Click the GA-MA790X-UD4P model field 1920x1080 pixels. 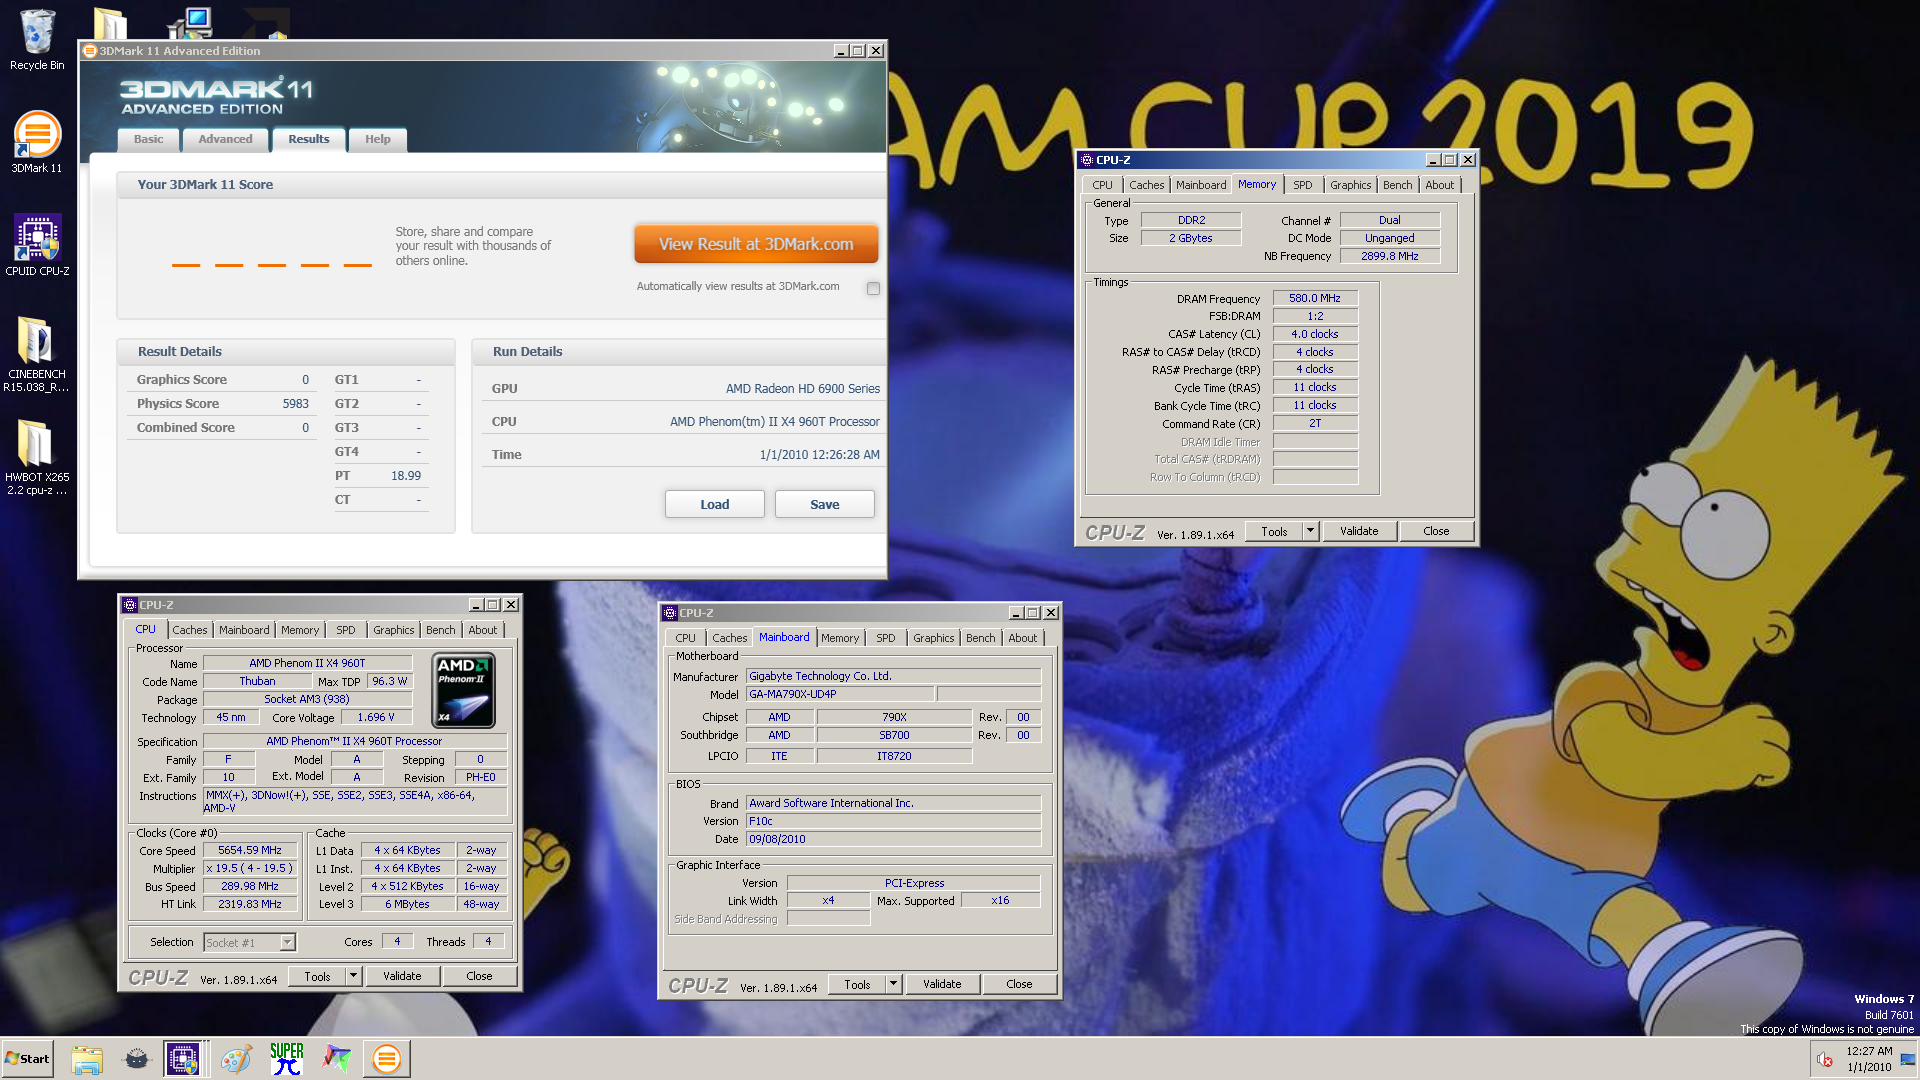point(840,694)
